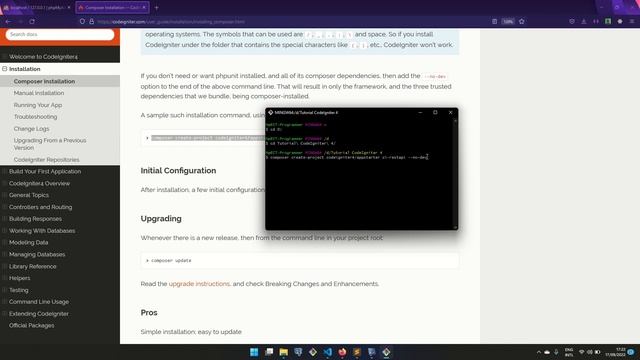Image resolution: width=640 pixels, height=360 pixels.
Task: Close the Composer Installation tab
Action: [x=144, y=7]
